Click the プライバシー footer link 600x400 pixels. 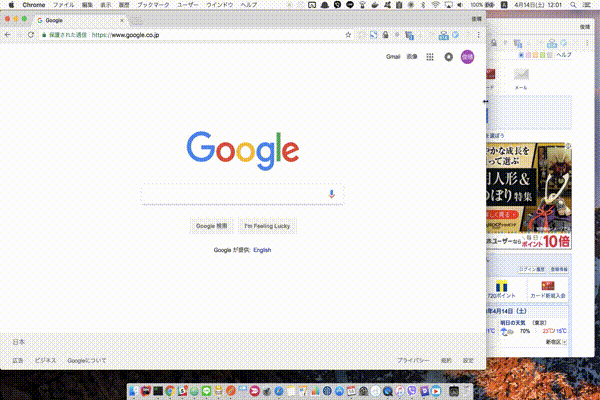tap(412, 359)
